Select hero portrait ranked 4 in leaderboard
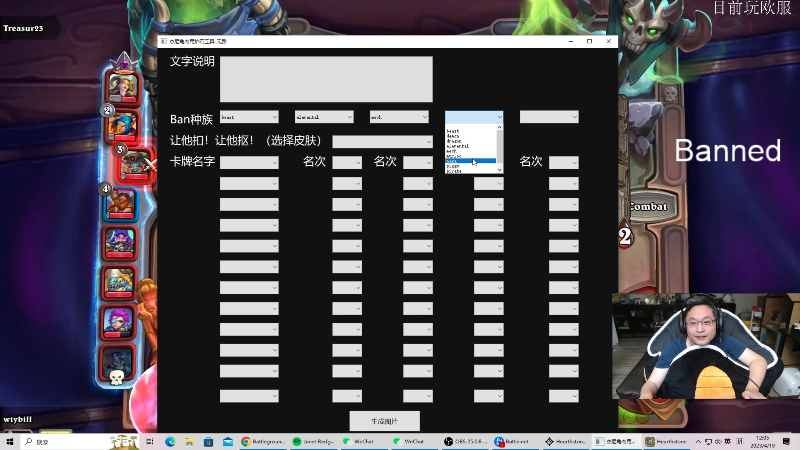 coord(121,204)
